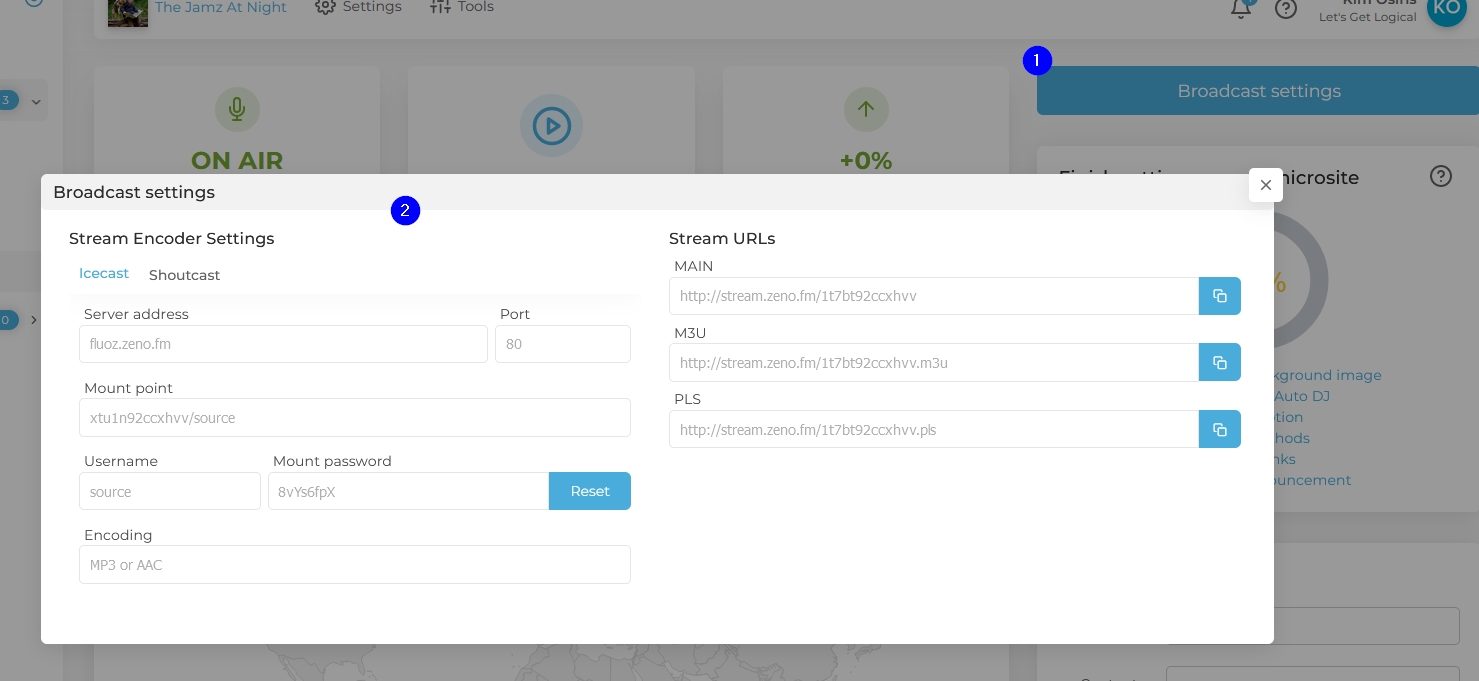The image size is (1479, 681).
Task: Copy the PLS stream URL
Action: 1220,429
